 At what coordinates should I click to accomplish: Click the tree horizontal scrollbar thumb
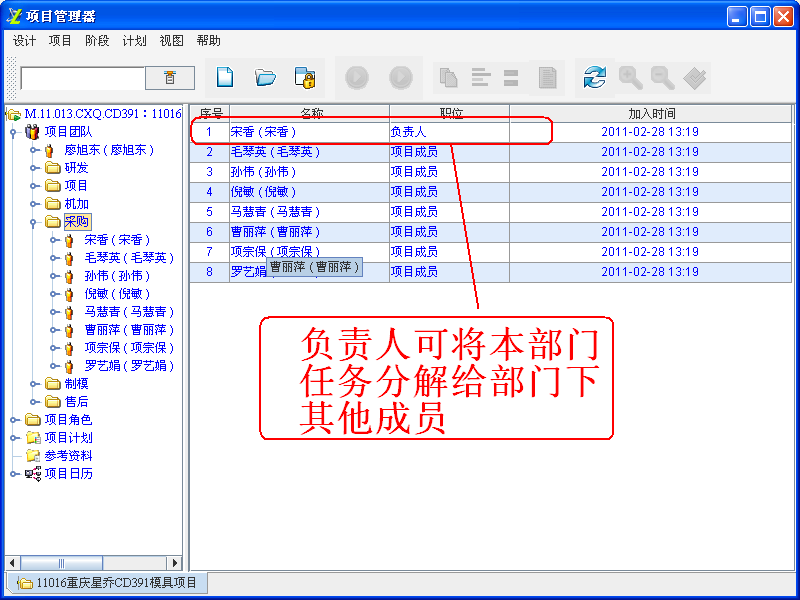tap(61, 563)
